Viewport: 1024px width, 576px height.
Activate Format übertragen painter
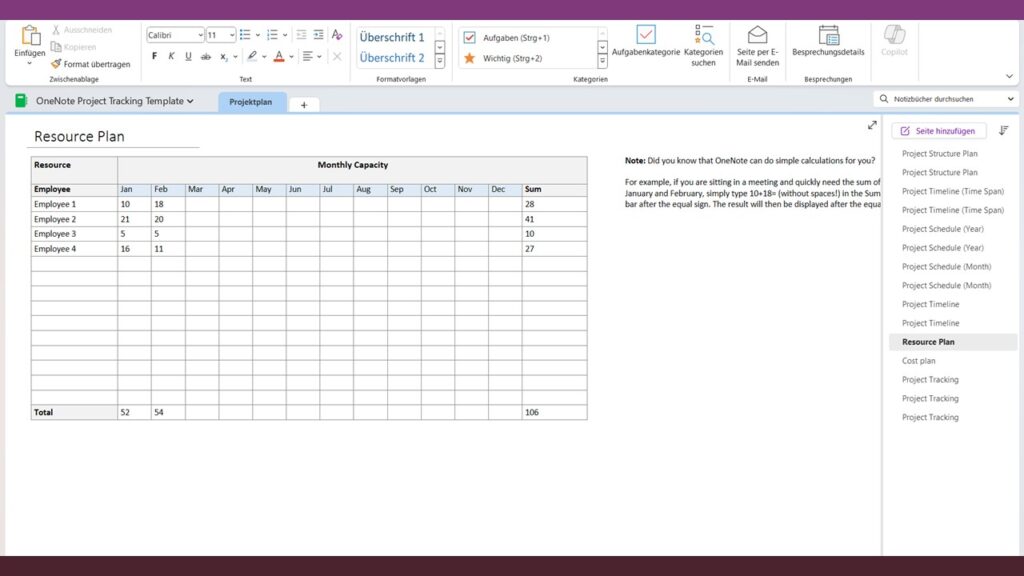[91, 64]
